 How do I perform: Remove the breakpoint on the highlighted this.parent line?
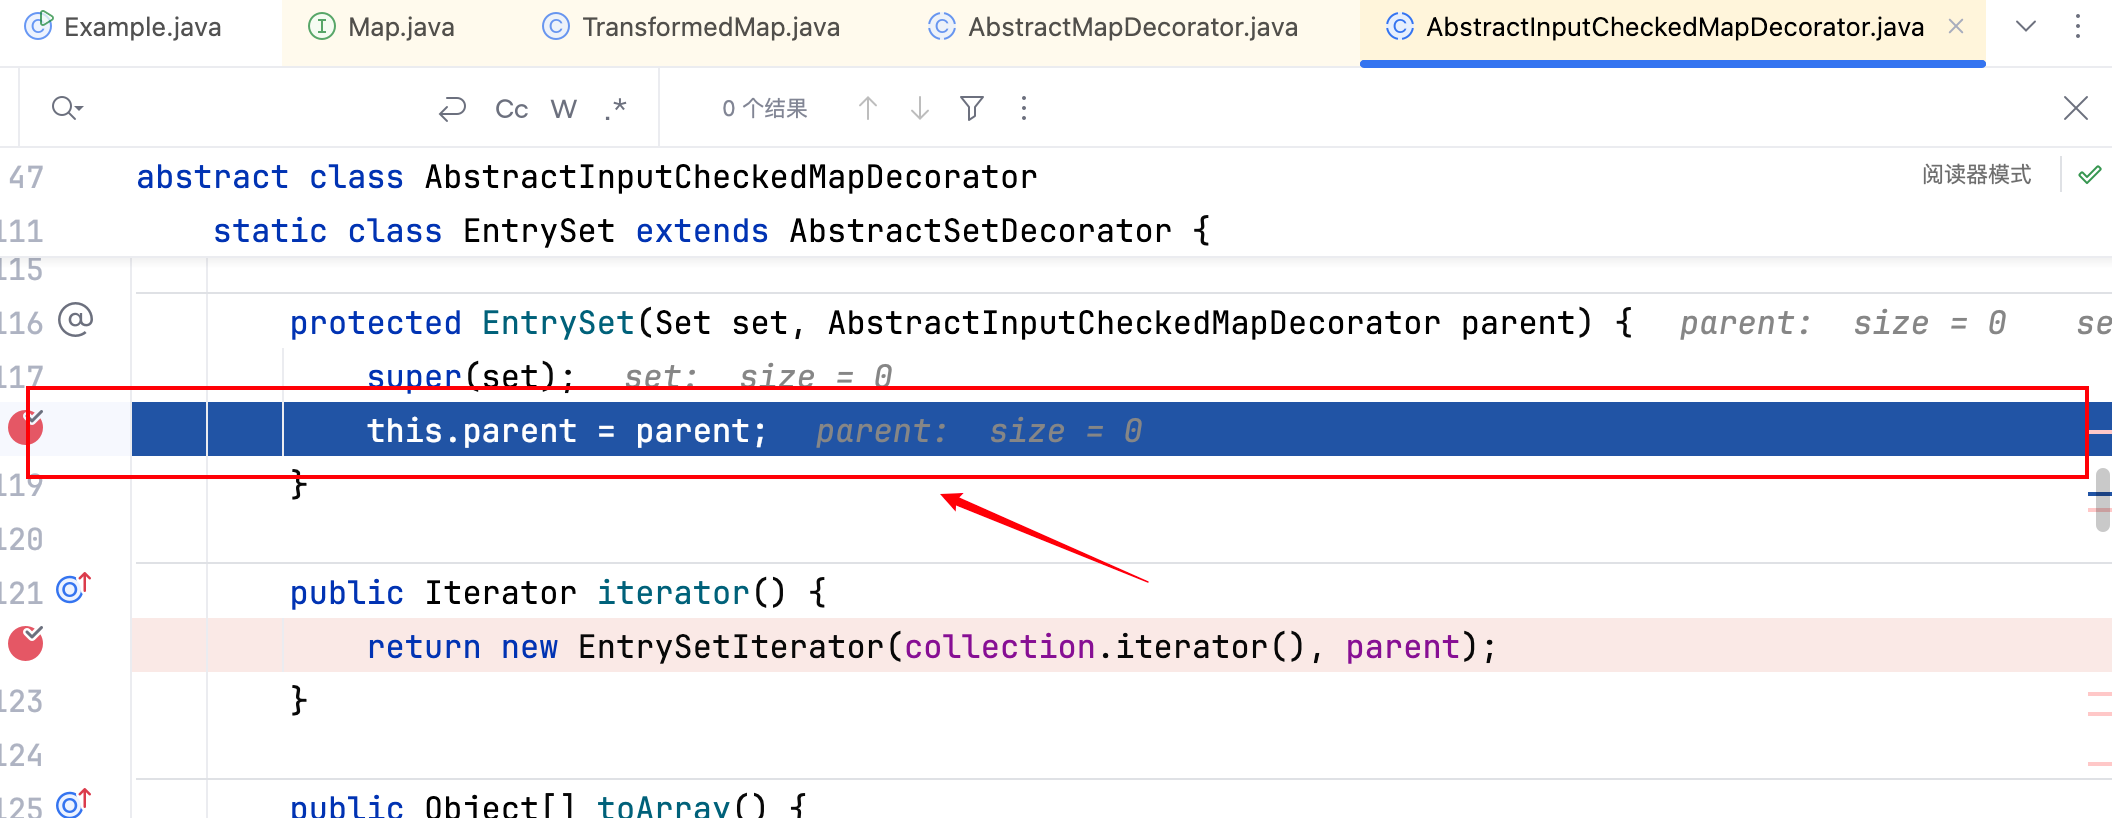click(x=26, y=428)
